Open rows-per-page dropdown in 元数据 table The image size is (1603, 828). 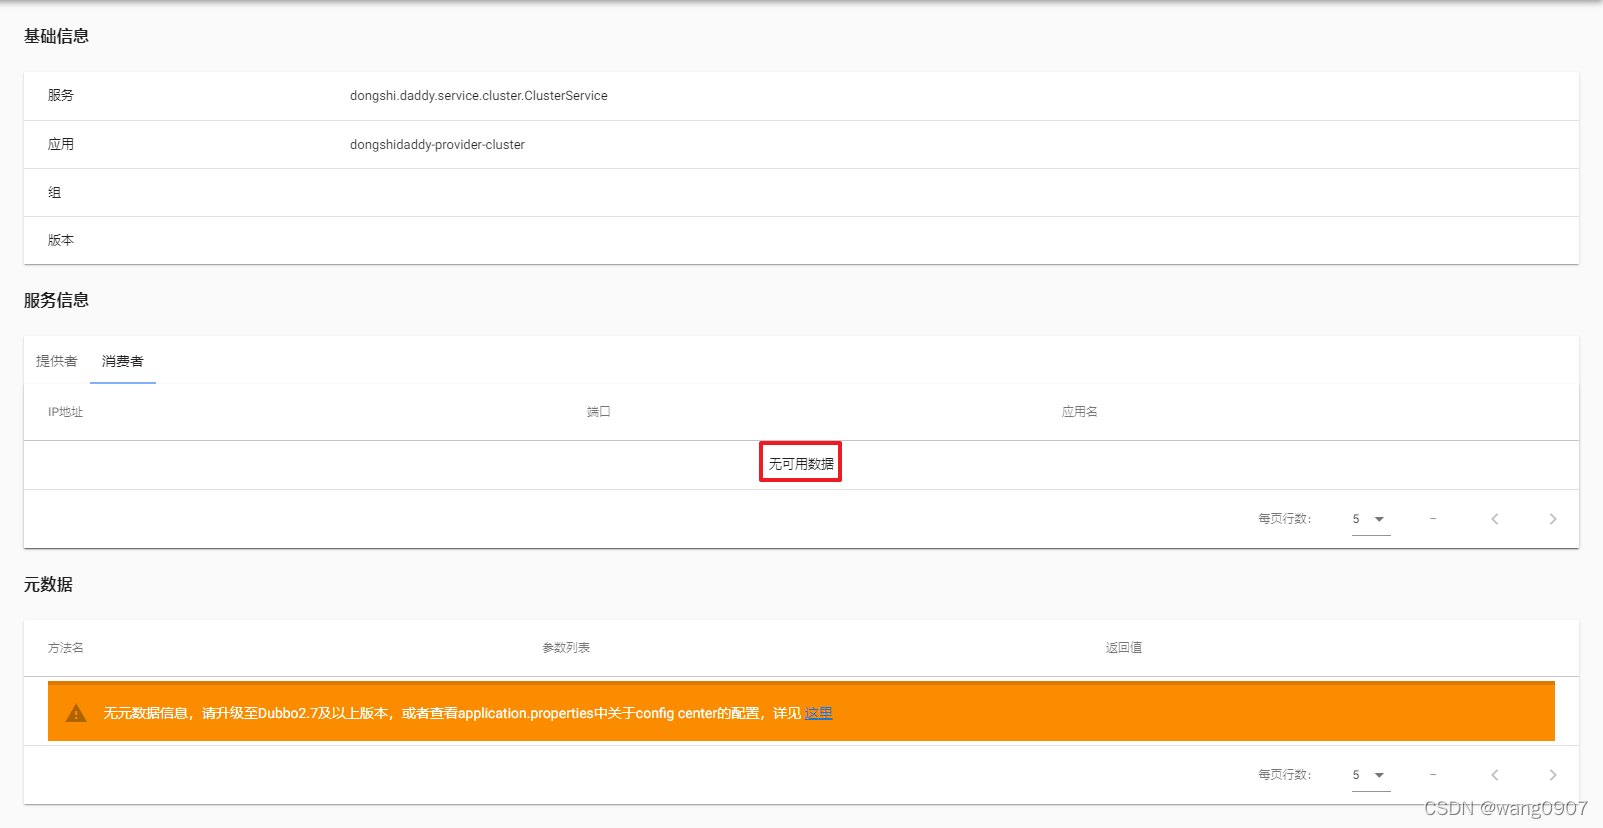click(1371, 775)
